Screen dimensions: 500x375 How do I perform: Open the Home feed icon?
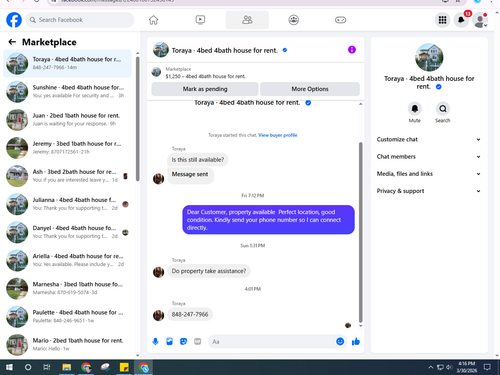tap(153, 20)
